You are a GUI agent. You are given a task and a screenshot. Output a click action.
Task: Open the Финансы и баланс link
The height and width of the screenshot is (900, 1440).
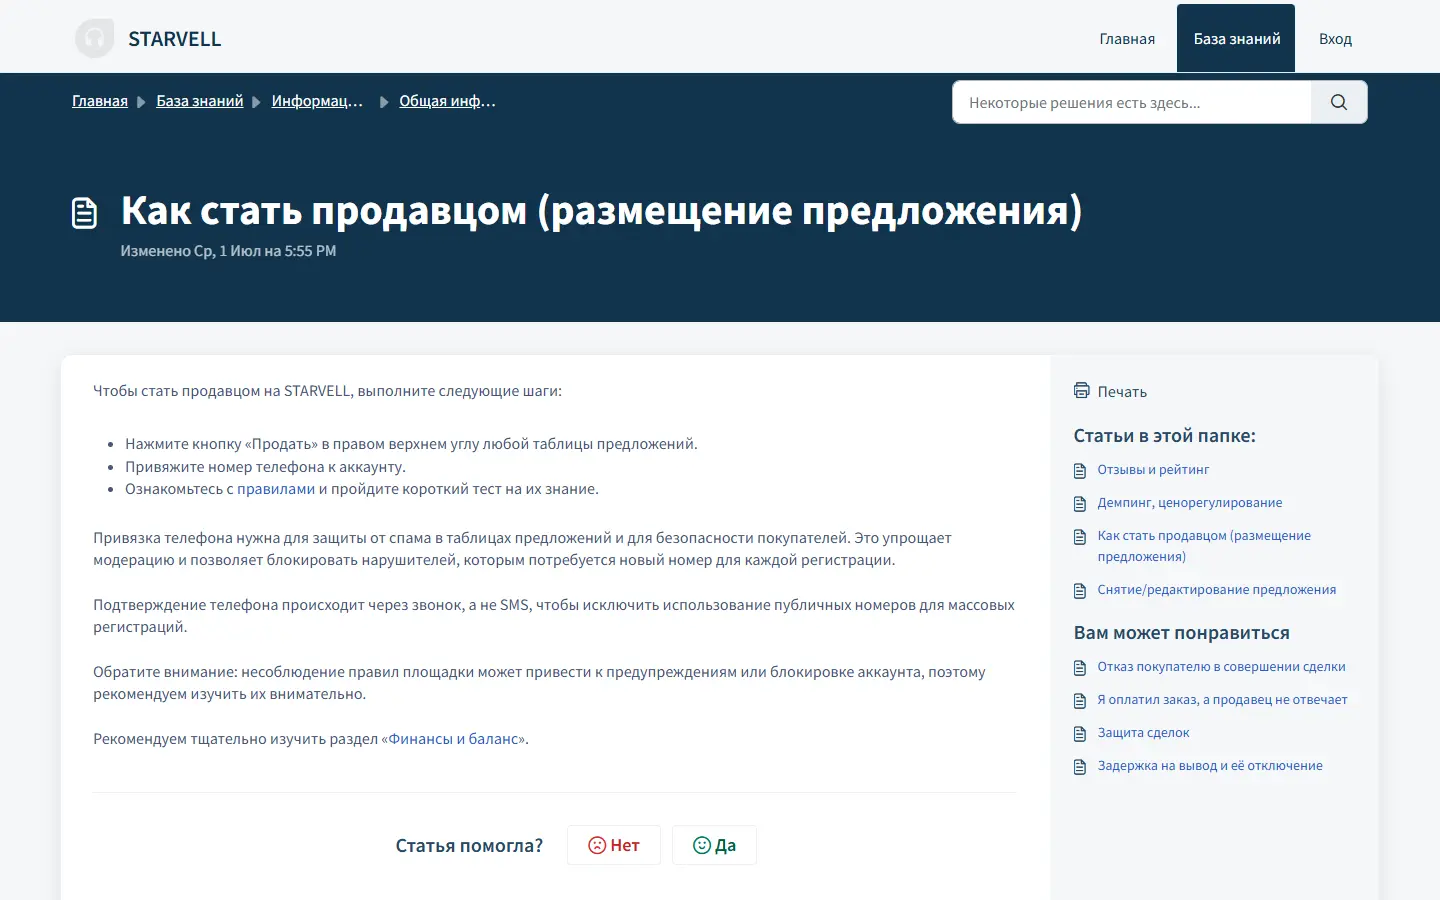pyautogui.click(x=453, y=739)
